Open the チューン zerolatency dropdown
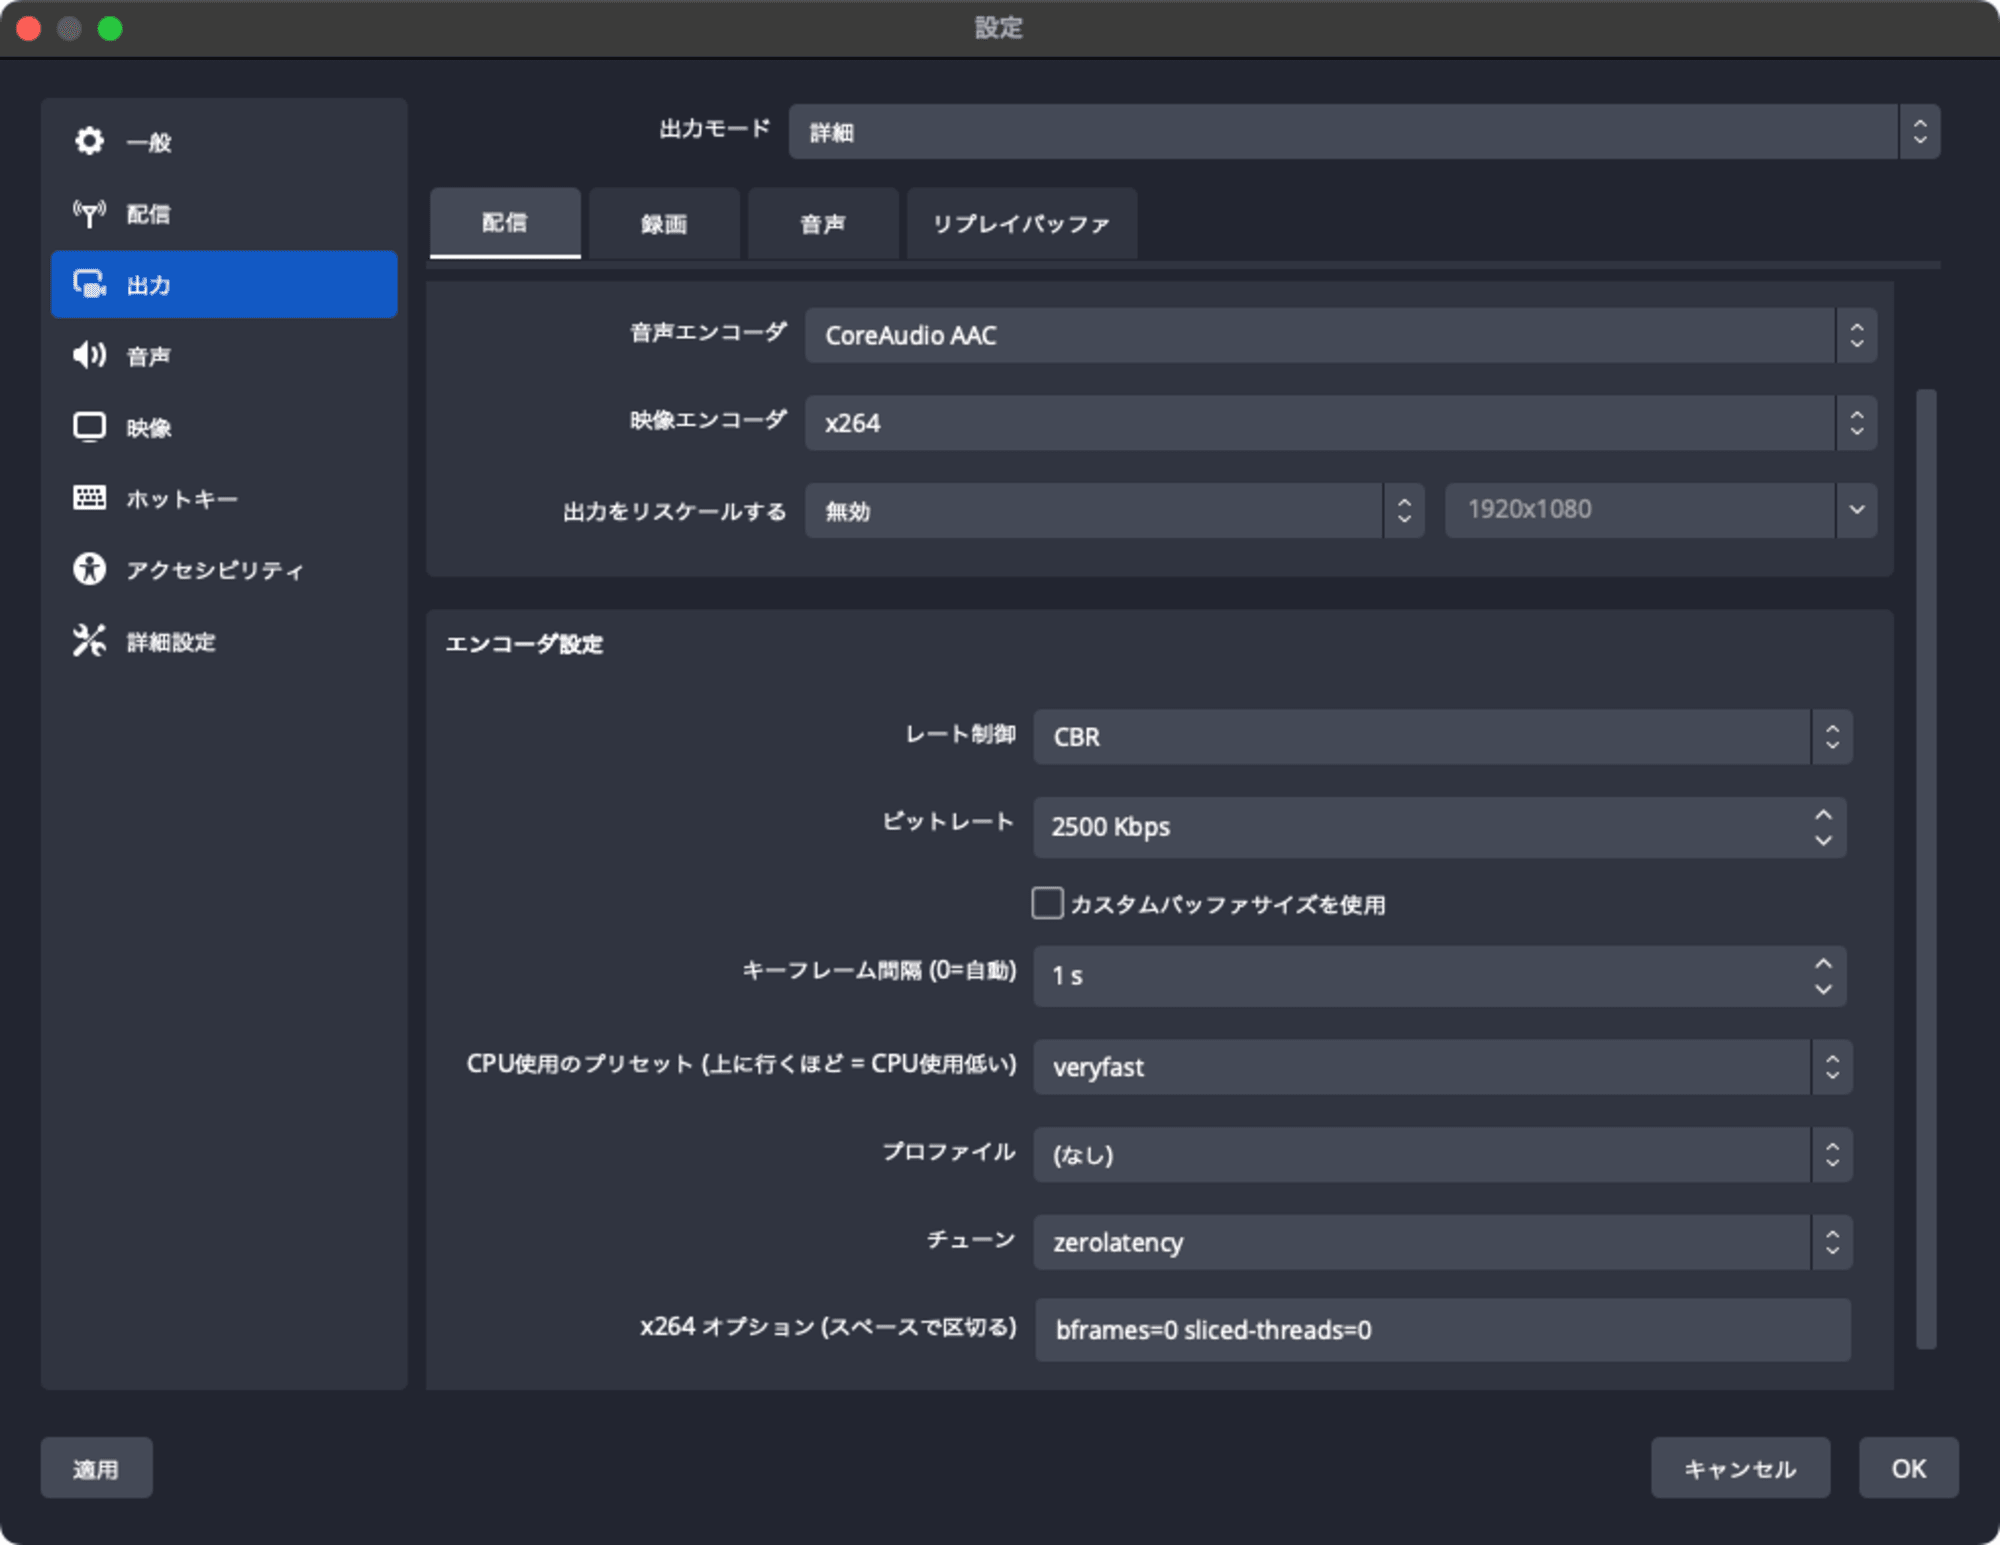This screenshot has height=1545, width=2000. point(1442,1243)
